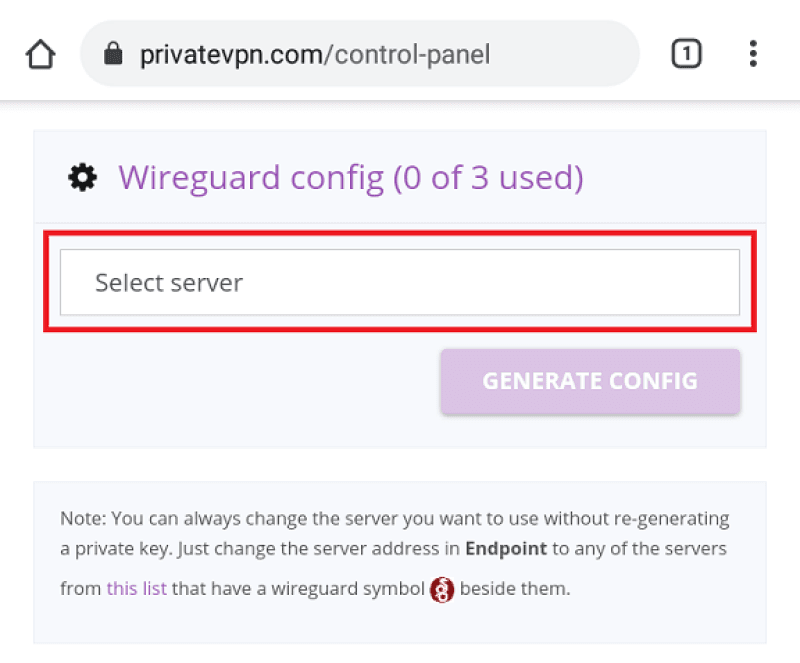Click the "/control-panel" part of the URL
Image resolution: width=800 pixels, height=663 pixels.
(x=407, y=54)
